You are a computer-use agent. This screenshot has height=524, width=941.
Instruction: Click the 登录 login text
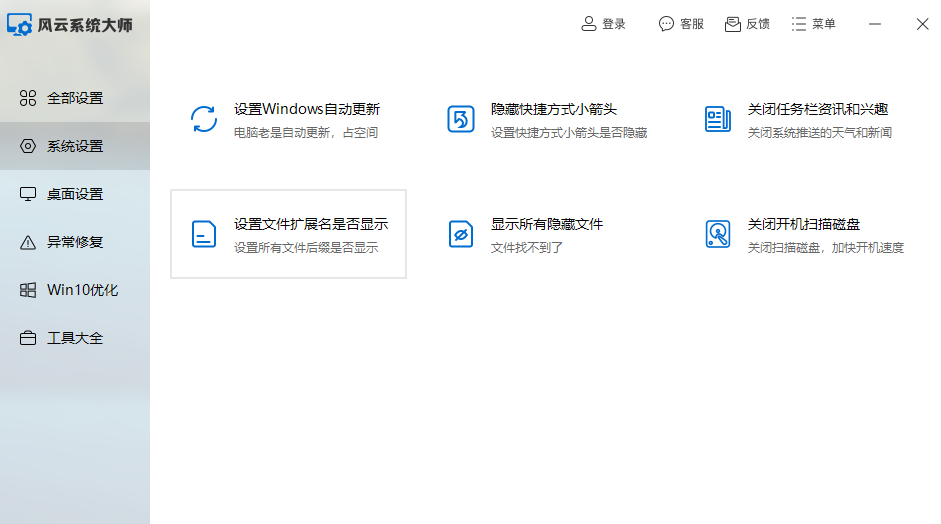pos(614,24)
